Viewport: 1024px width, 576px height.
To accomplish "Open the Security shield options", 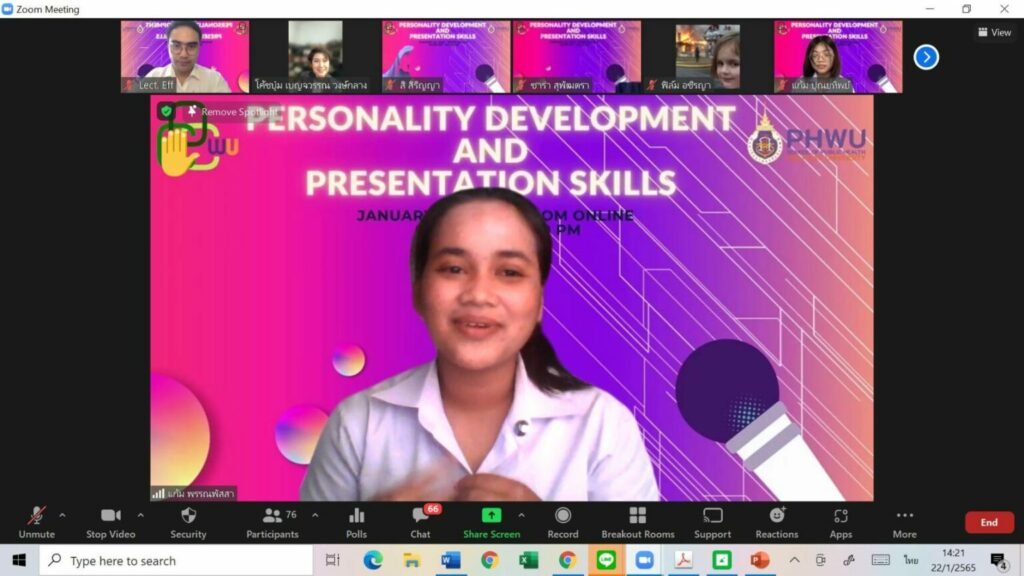I will click(188, 521).
